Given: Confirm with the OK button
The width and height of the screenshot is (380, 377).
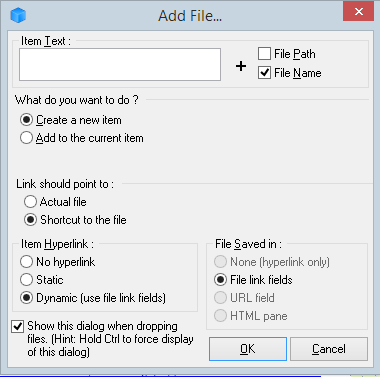Looking at the screenshot, I should [x=248, y=349].
